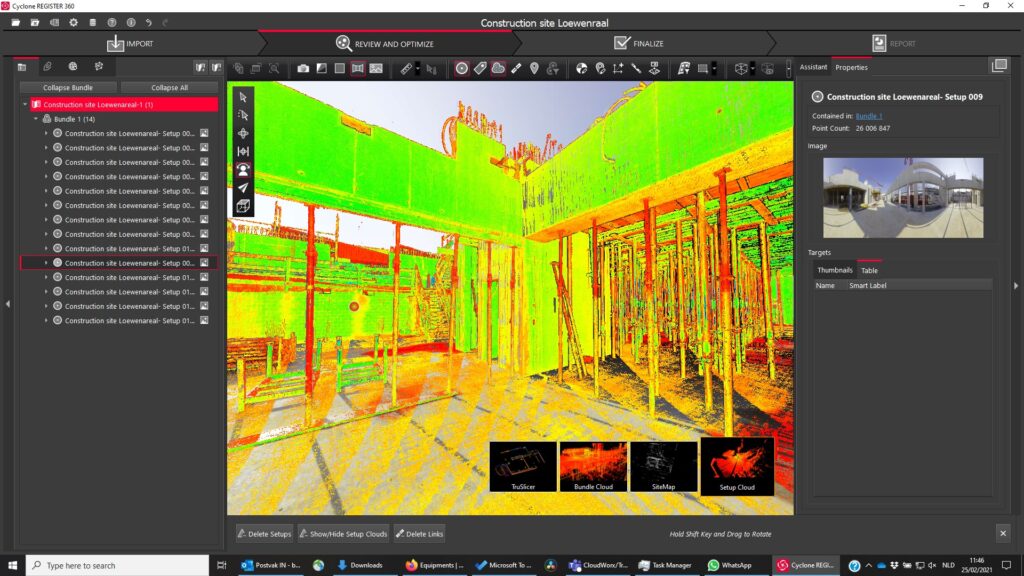Viewport: 1024px width, 576px height.
Task: Switch to the Properties tab
Action: [852, 67]
